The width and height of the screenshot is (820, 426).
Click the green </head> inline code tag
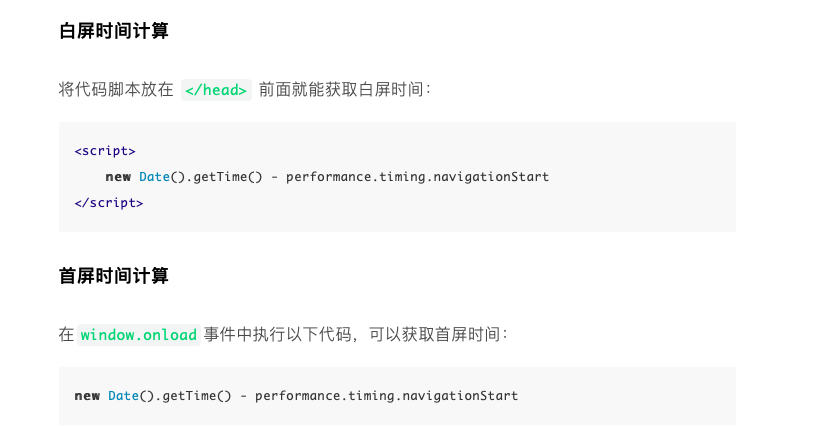216,90
